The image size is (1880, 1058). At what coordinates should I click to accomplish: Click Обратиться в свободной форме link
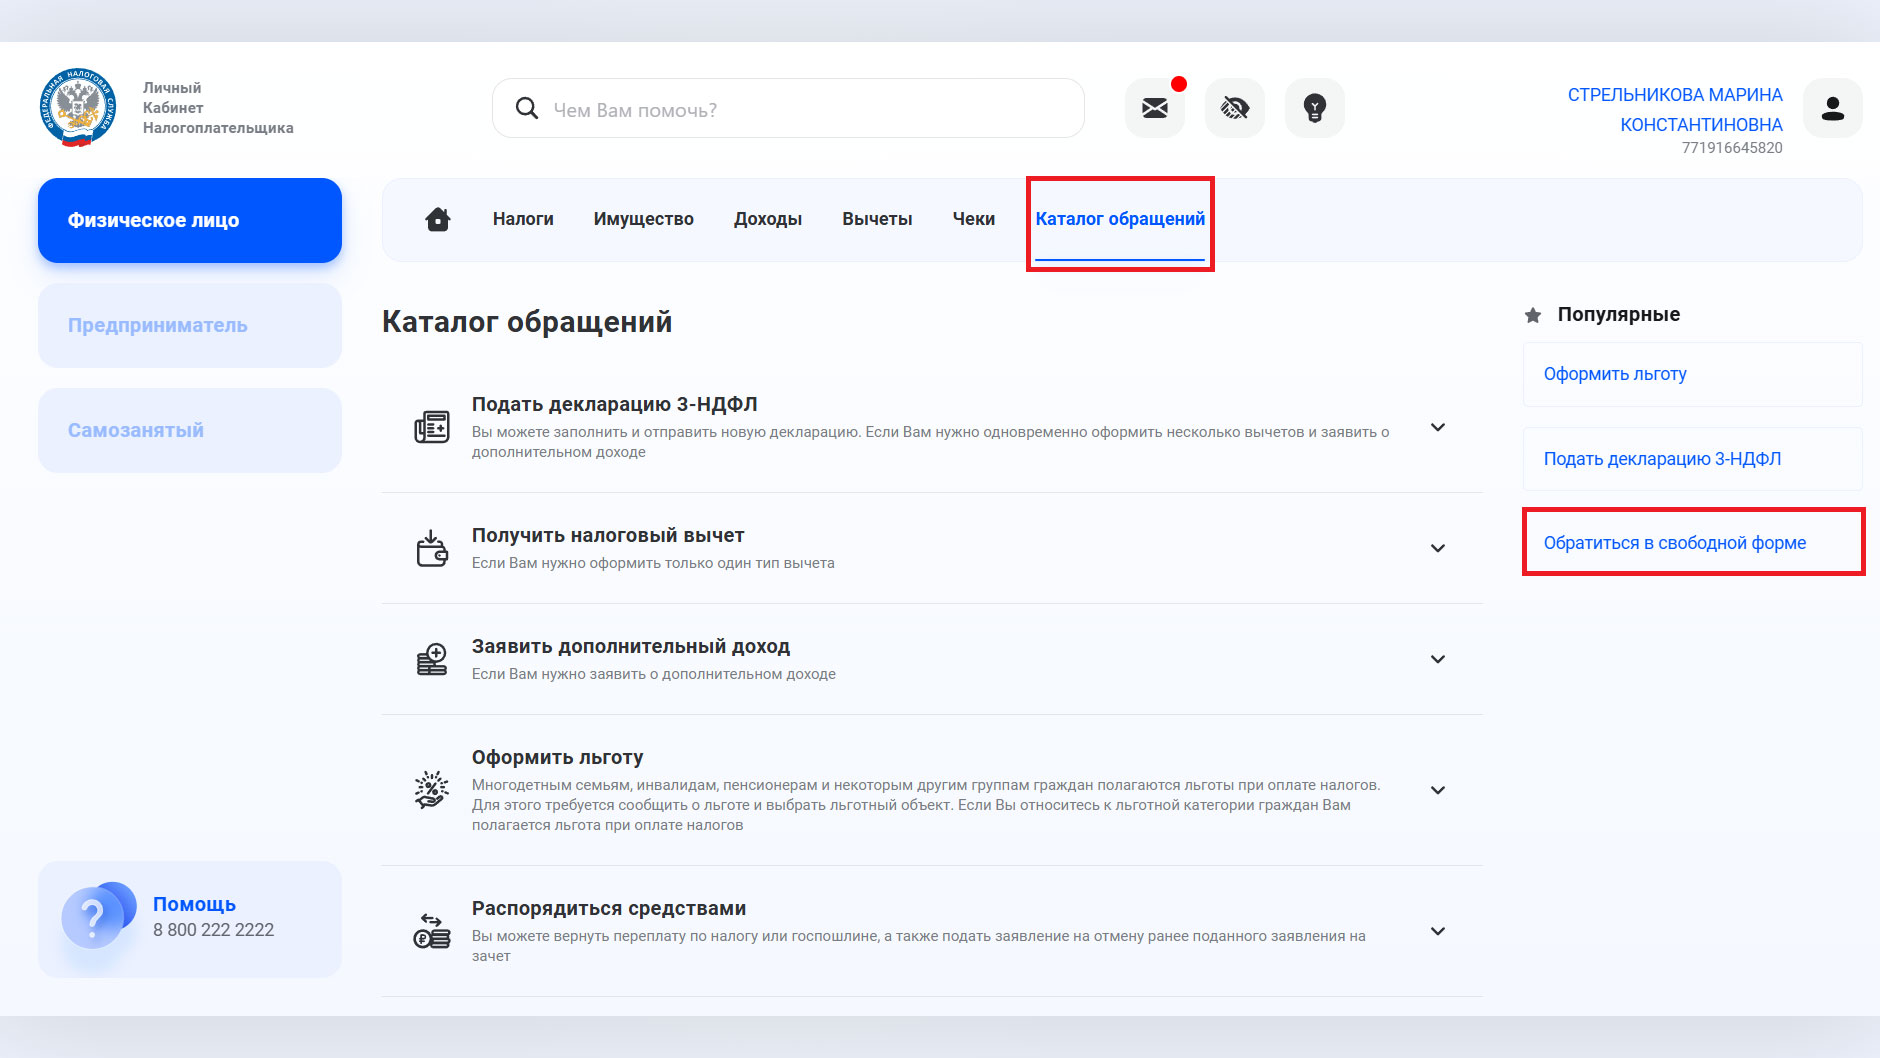pos(1674,543)
